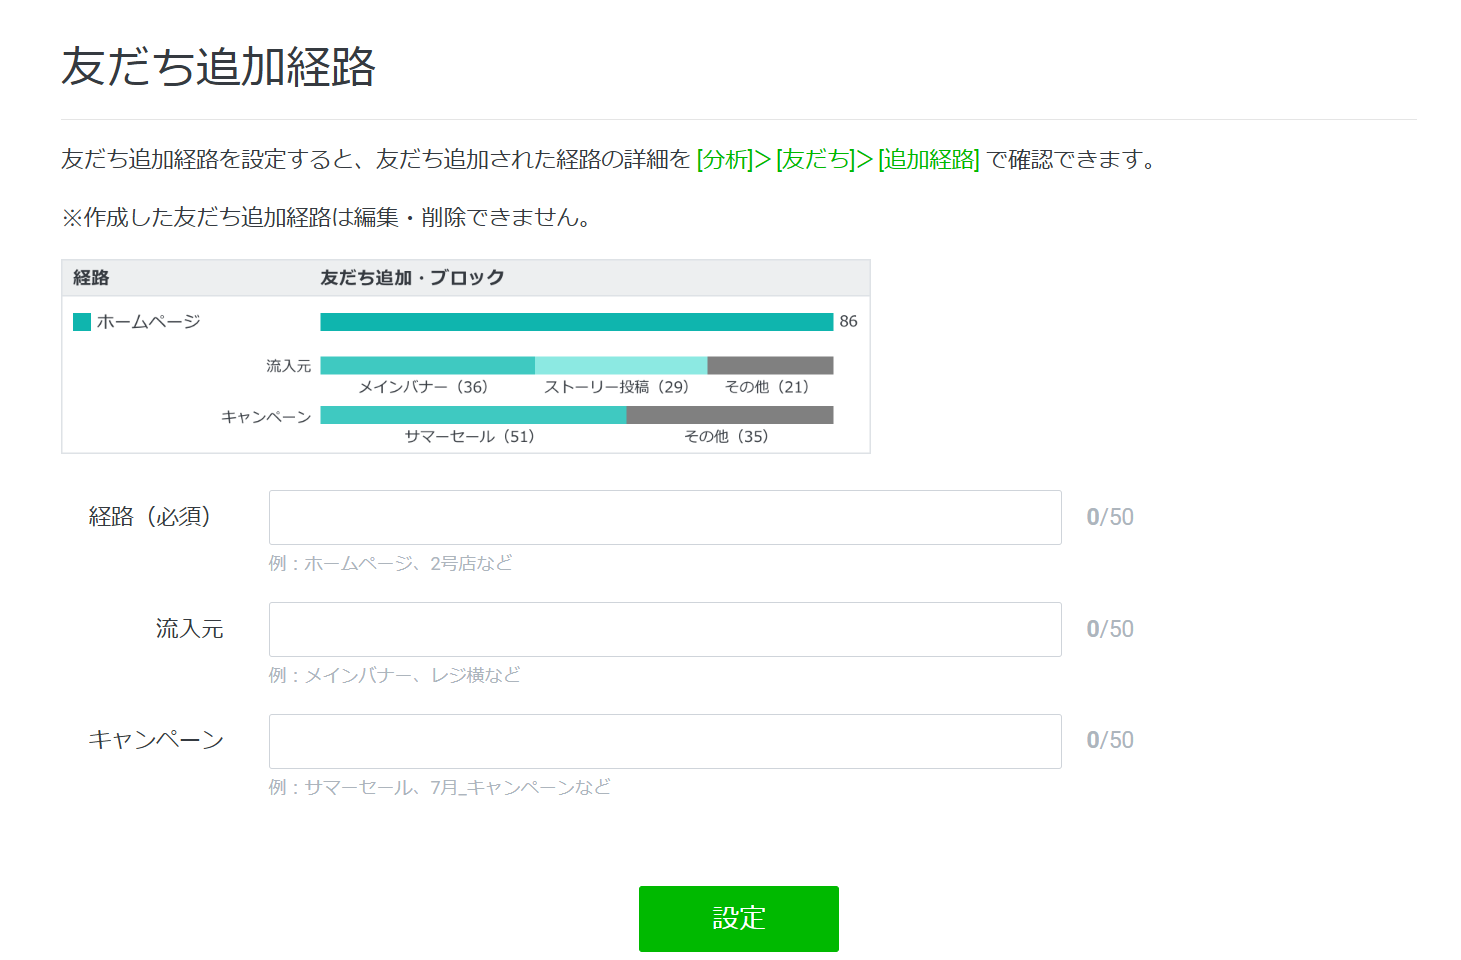Click the gray その他 (21) bar segment
Screen dimensions: 1461x960
pos(770,366)
